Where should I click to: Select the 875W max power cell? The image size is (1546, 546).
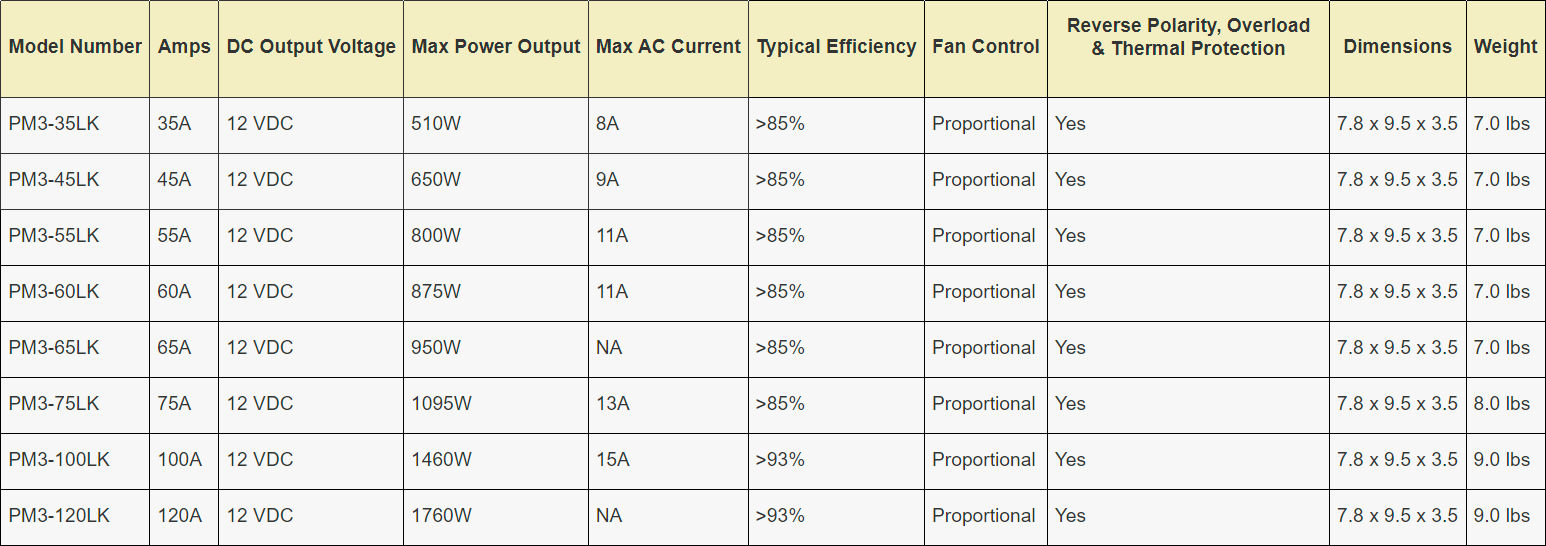(x=436, y=292)
